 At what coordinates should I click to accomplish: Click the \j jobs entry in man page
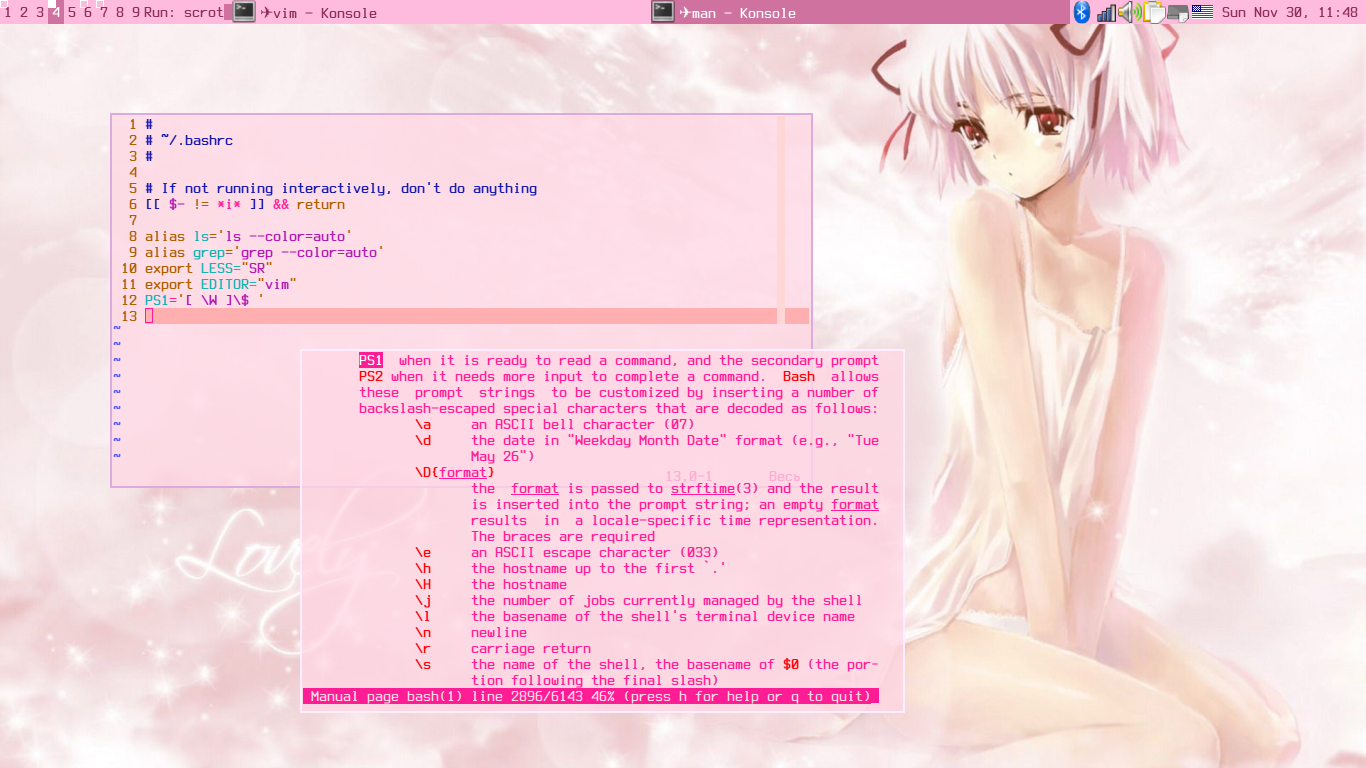coord(423,601)
